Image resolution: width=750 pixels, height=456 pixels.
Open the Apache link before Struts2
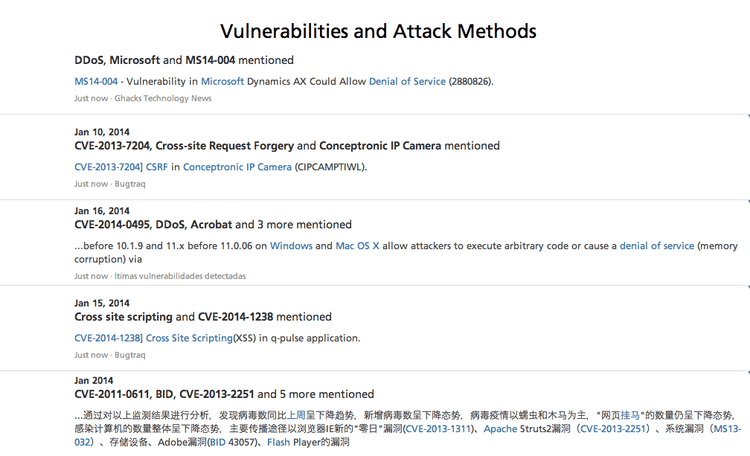pos(500,429)
